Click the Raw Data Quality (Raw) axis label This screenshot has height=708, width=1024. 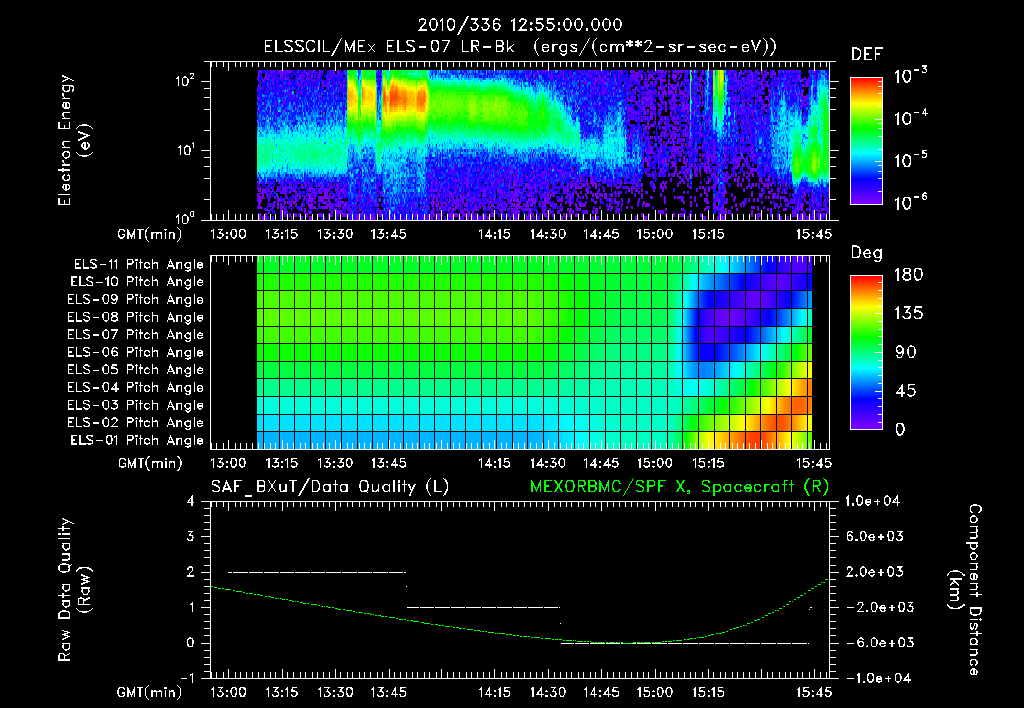(x=74, y=590)
